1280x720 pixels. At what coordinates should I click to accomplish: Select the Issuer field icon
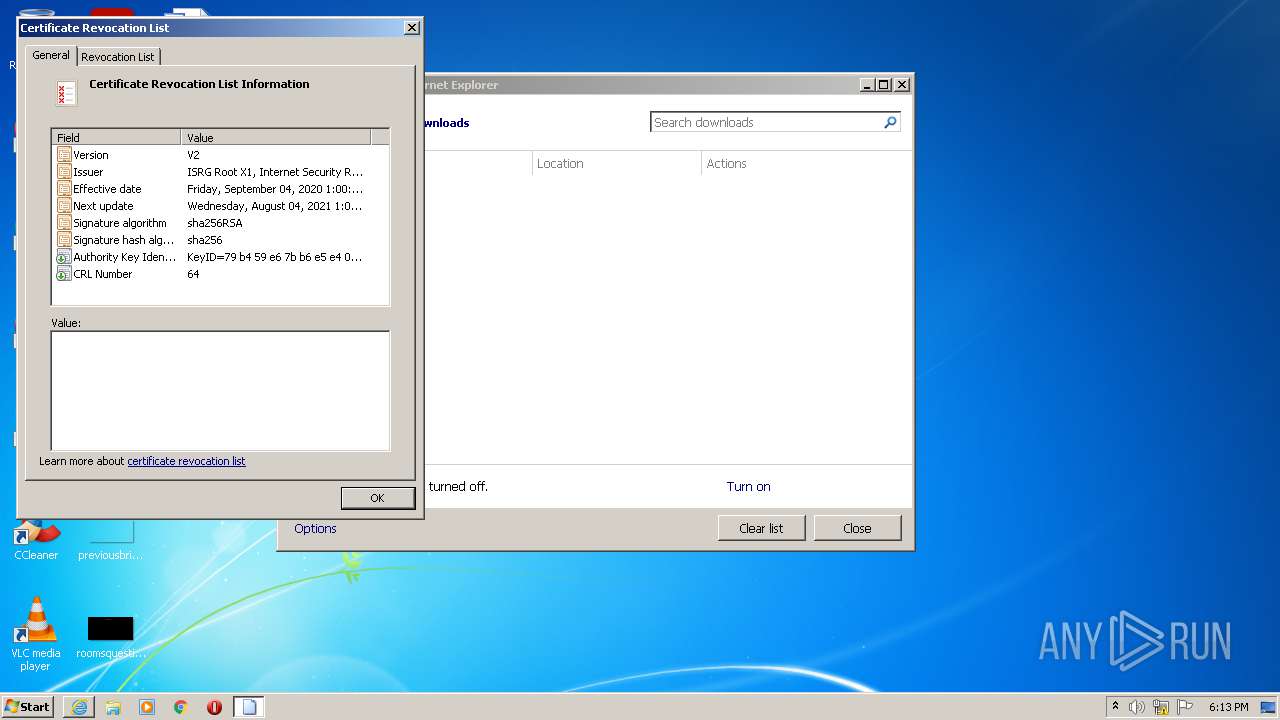pos(64,172)
